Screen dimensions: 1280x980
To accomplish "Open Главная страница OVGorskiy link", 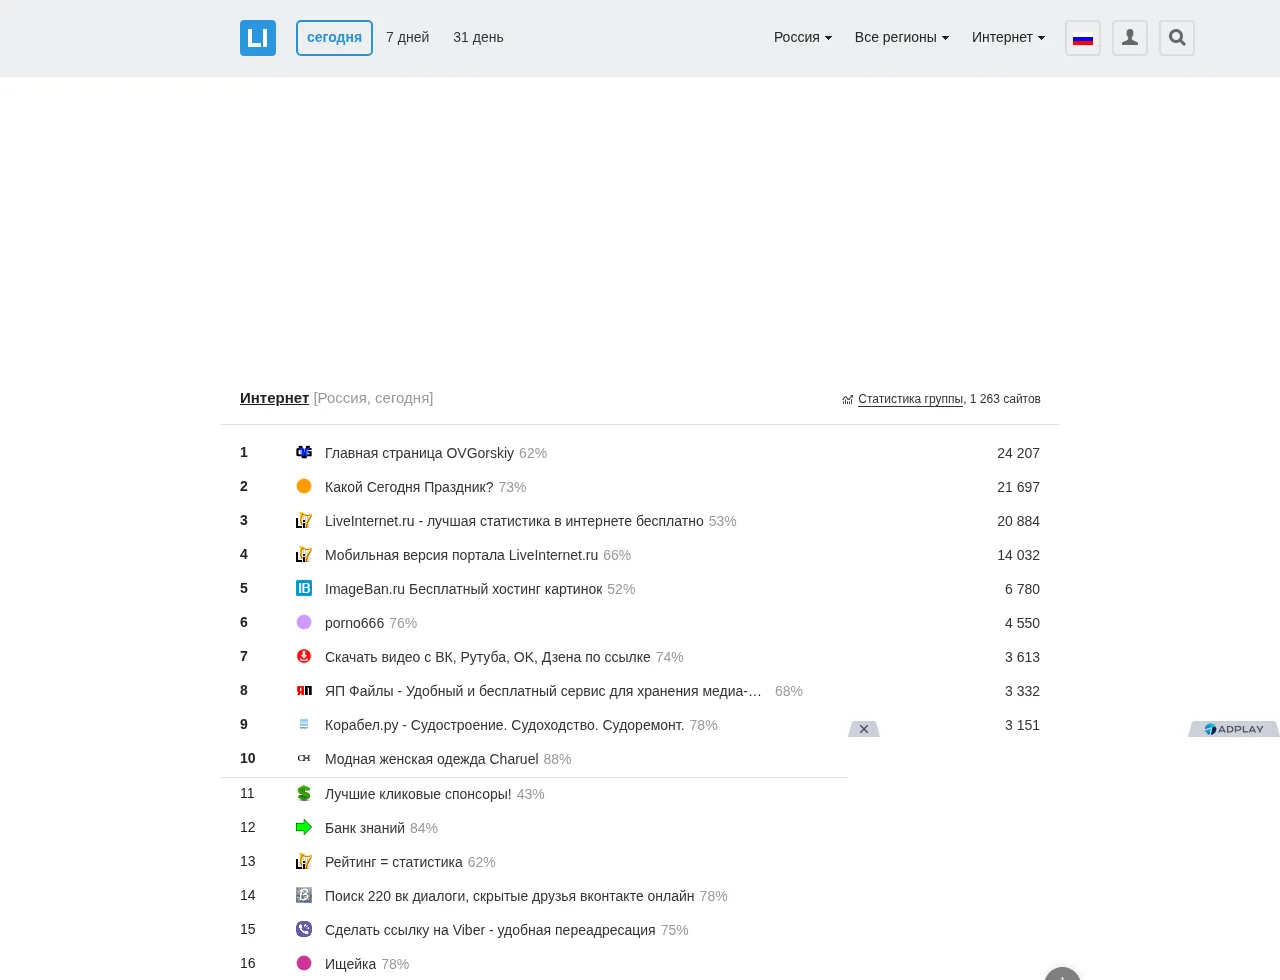I will [x=419, y=453].
